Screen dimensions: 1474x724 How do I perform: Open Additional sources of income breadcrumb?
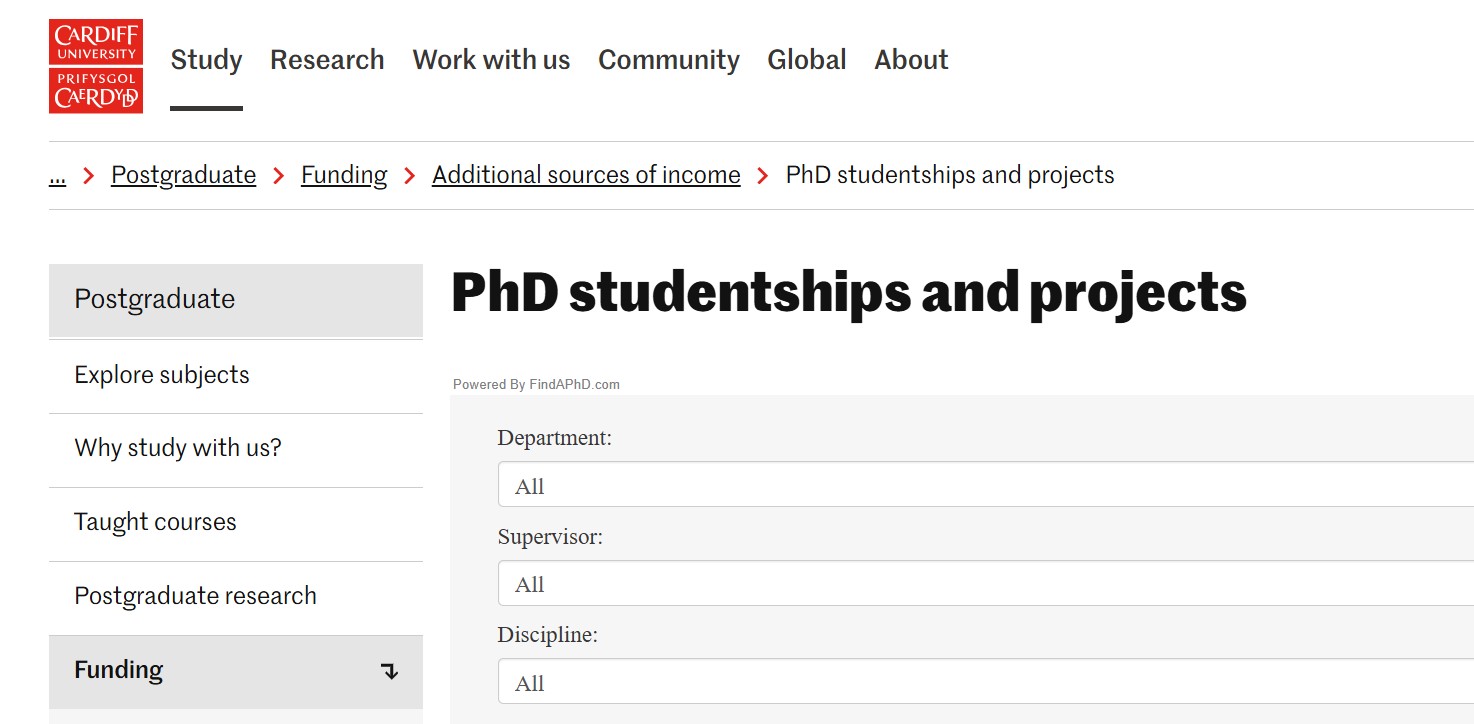(586, 175)
